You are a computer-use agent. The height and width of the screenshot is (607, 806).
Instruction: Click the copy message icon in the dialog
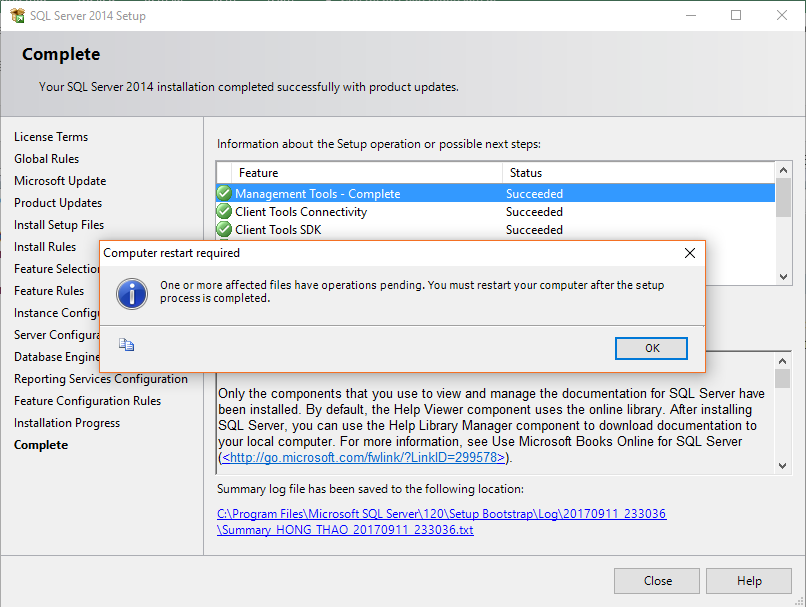tap(126, 344)
